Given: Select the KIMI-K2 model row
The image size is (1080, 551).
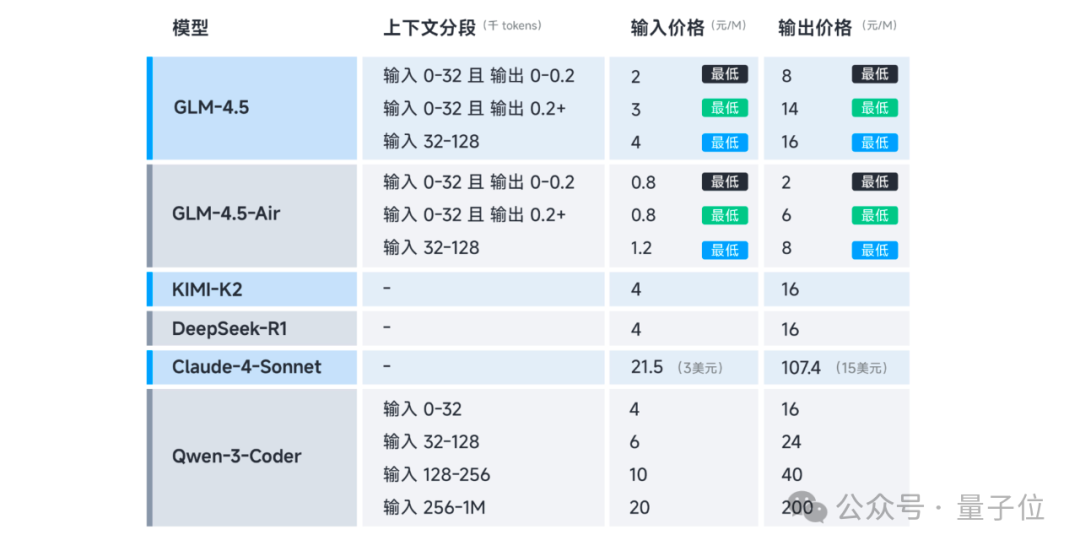Looking at the screenshot, I should click(x=528, y=289).
